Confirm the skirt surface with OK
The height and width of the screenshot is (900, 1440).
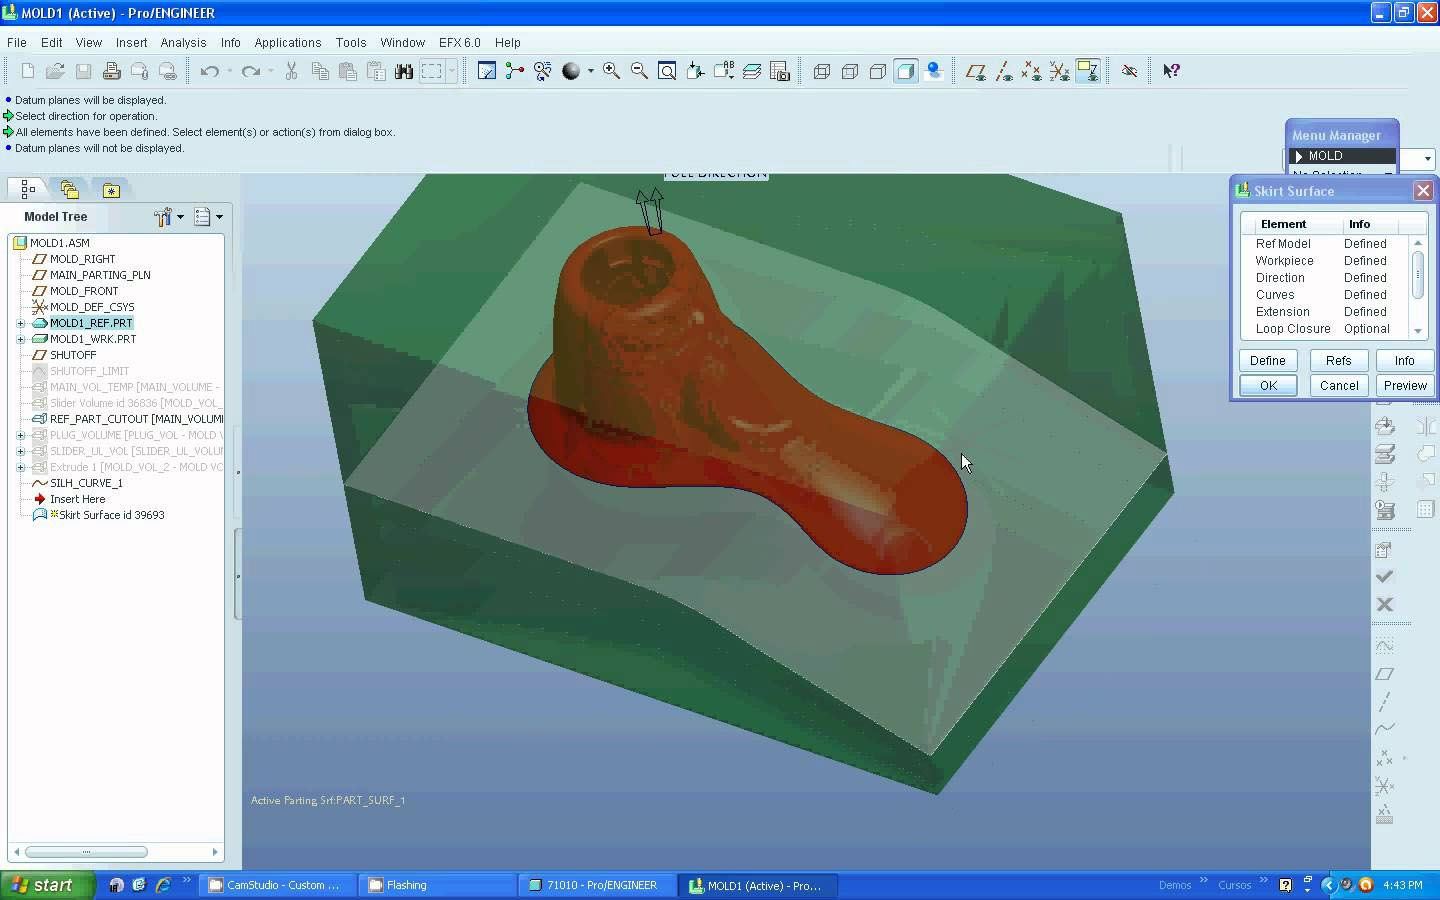point(1268,385)
